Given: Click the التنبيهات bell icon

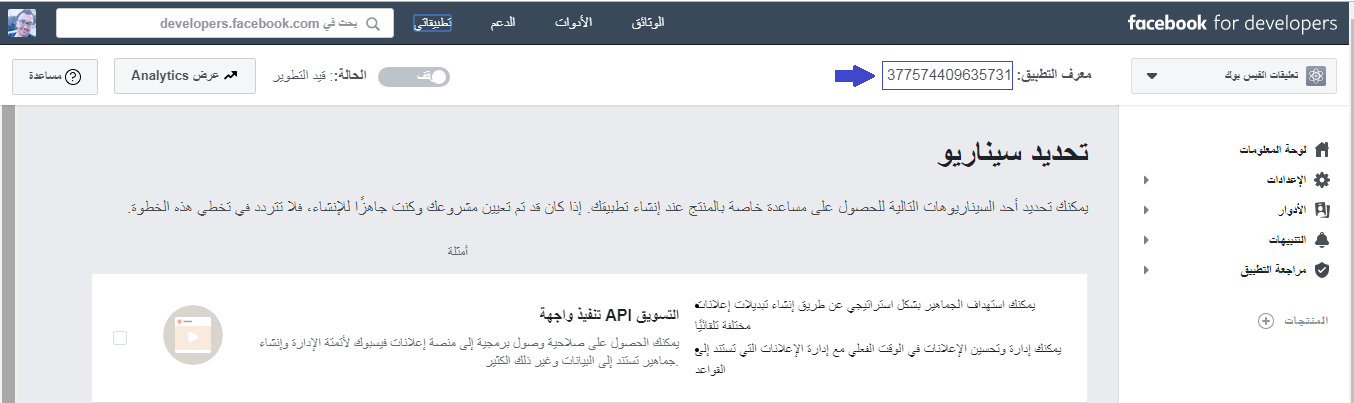Looking at the screenshot, I should click(x=1323, y=240).
